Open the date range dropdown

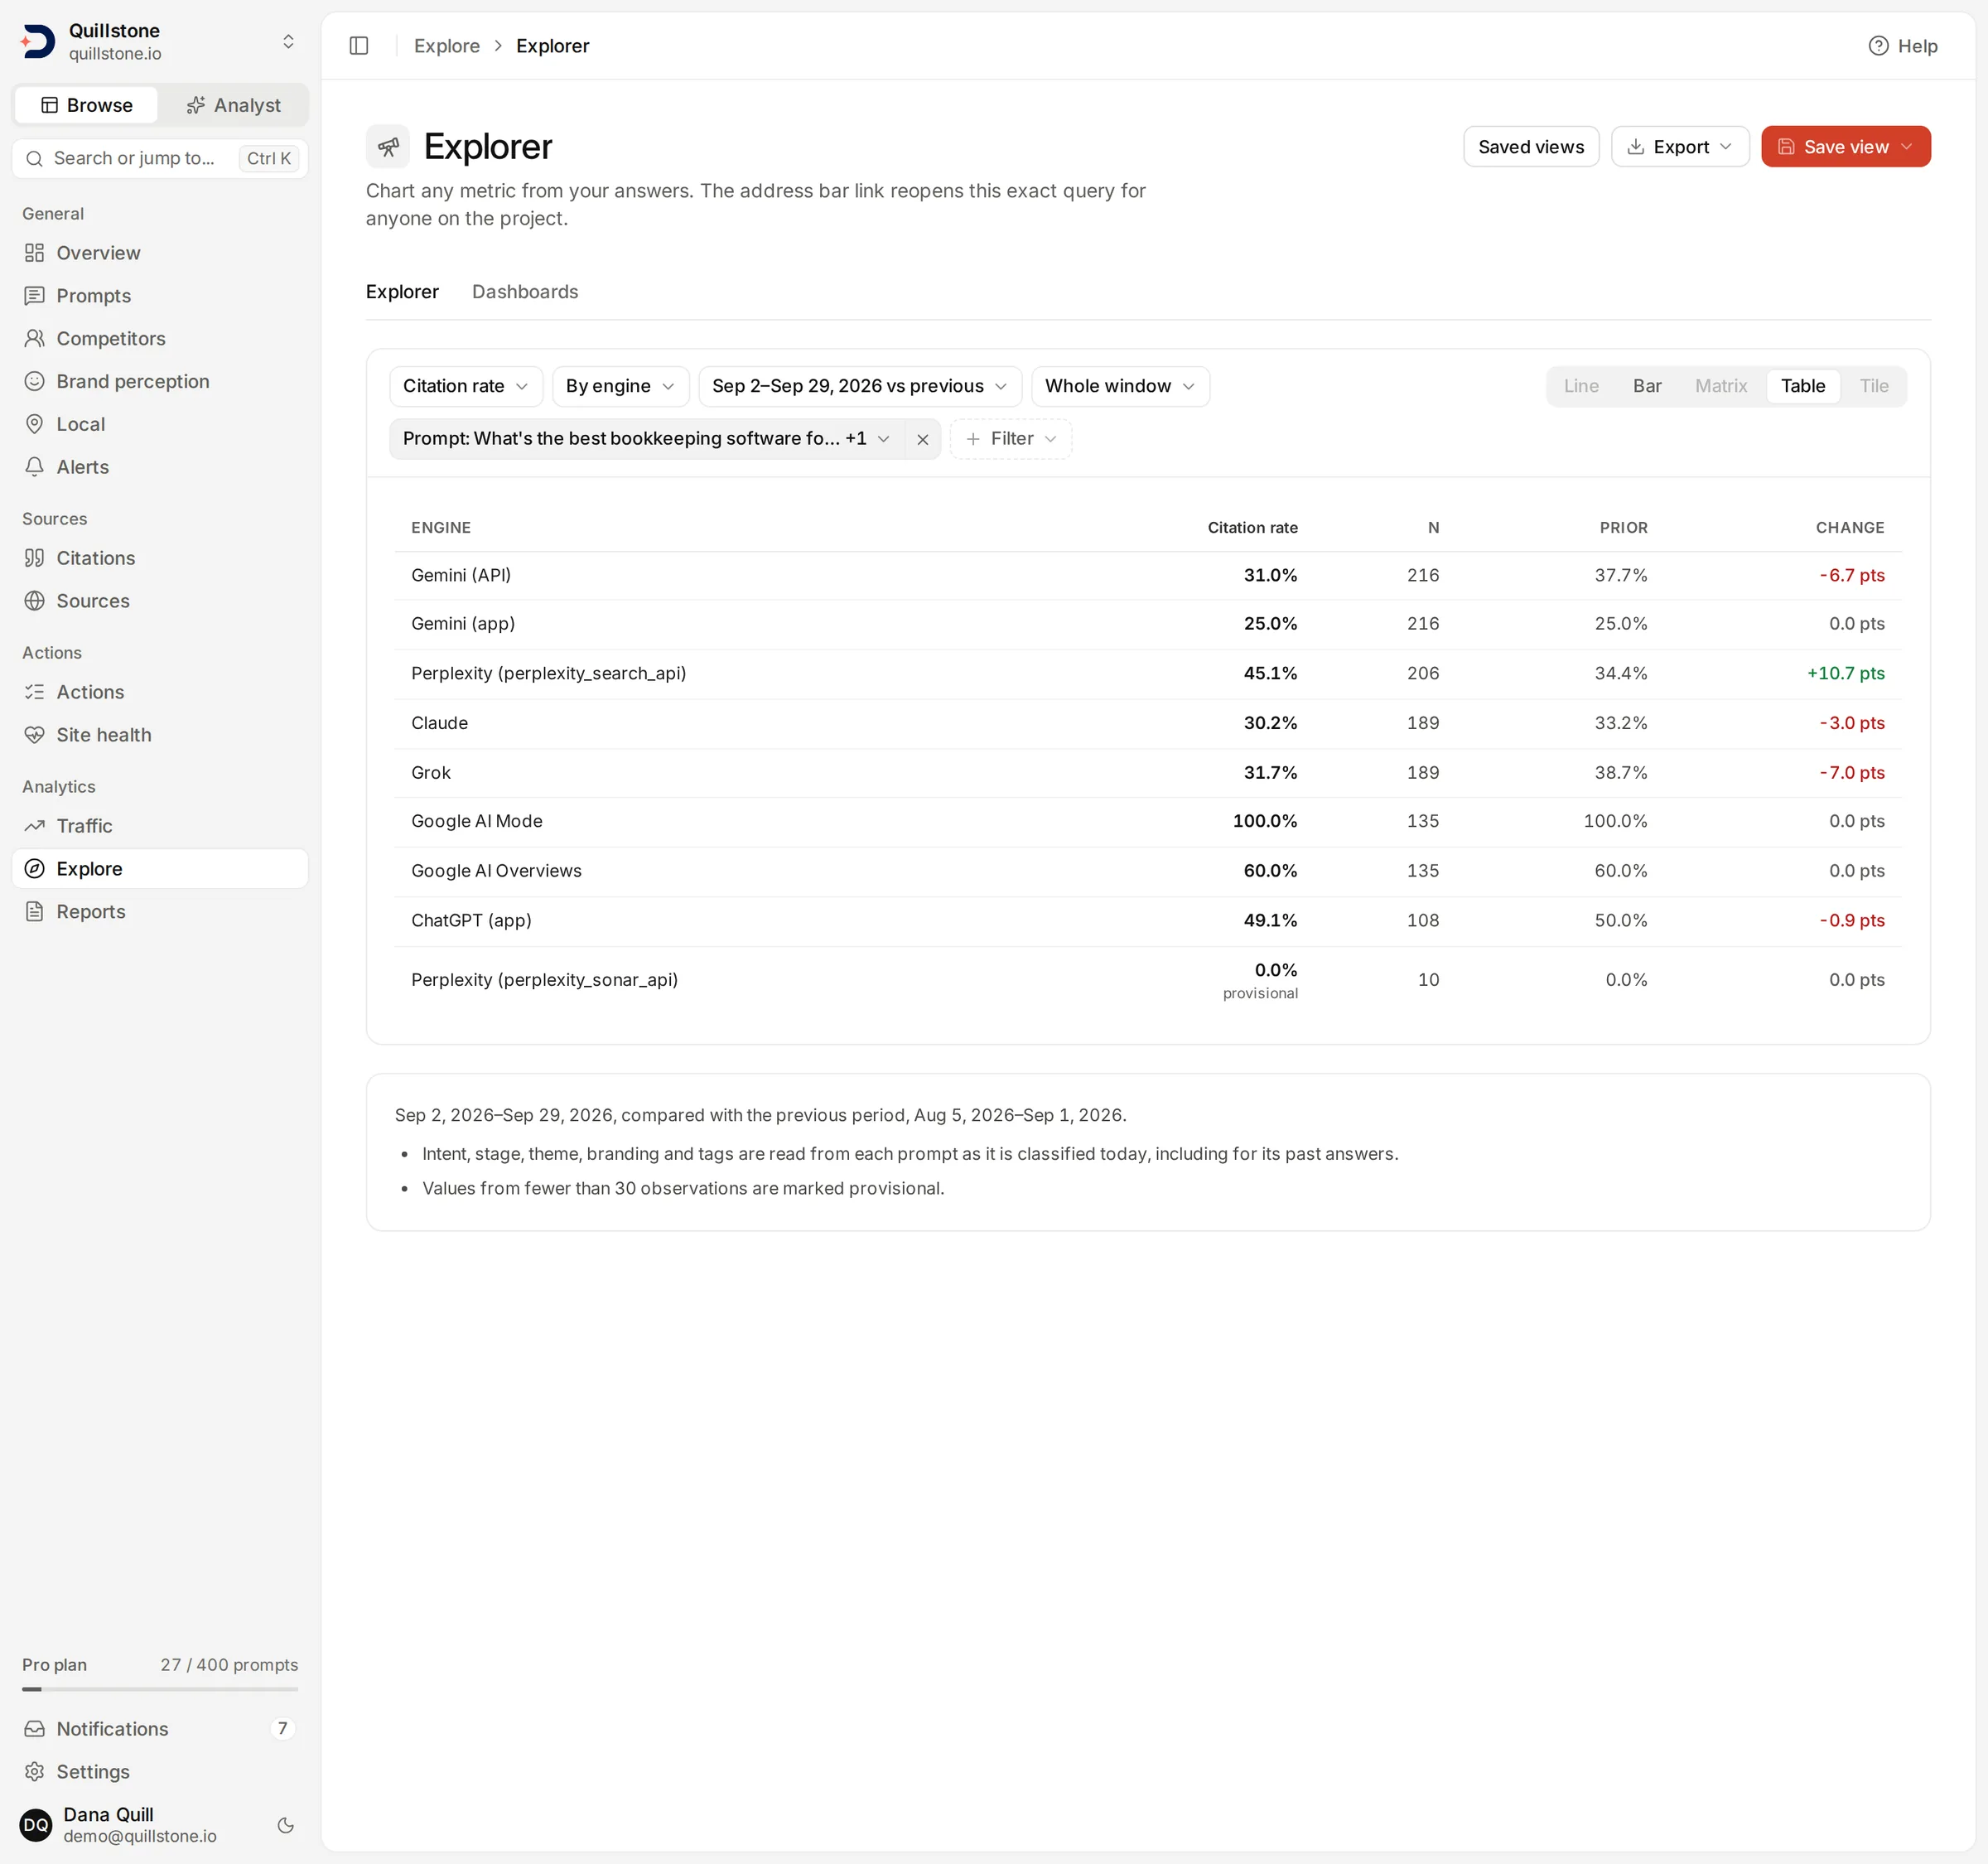(x=860, y=386)
